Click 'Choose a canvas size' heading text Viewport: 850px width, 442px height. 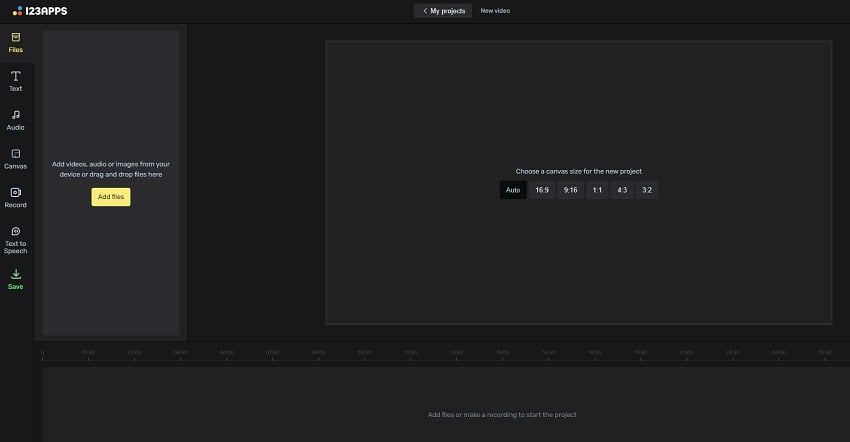pos(578,171)
